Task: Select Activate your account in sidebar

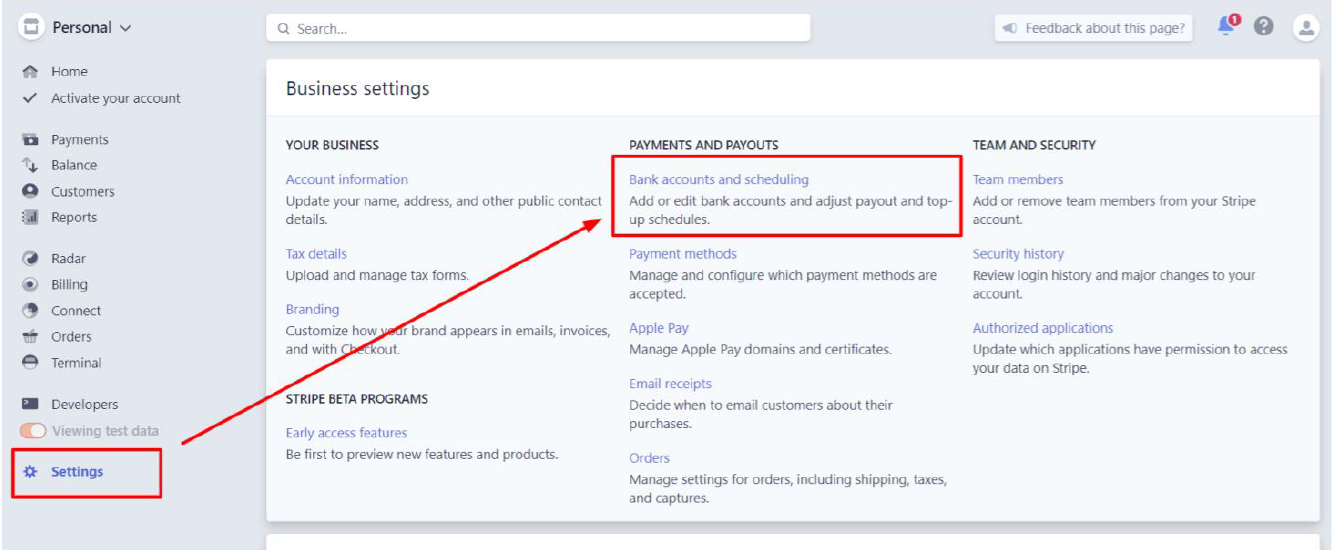Action: click(116, 98)
